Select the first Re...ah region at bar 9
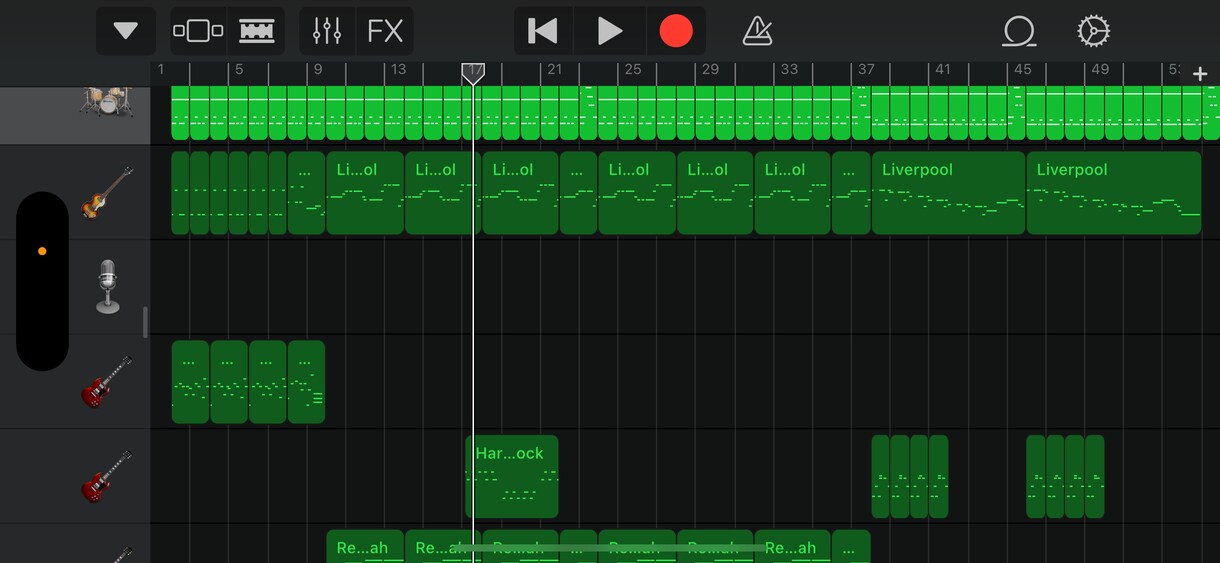This screenshot has width=1220, height=563. tap(365, 546)
